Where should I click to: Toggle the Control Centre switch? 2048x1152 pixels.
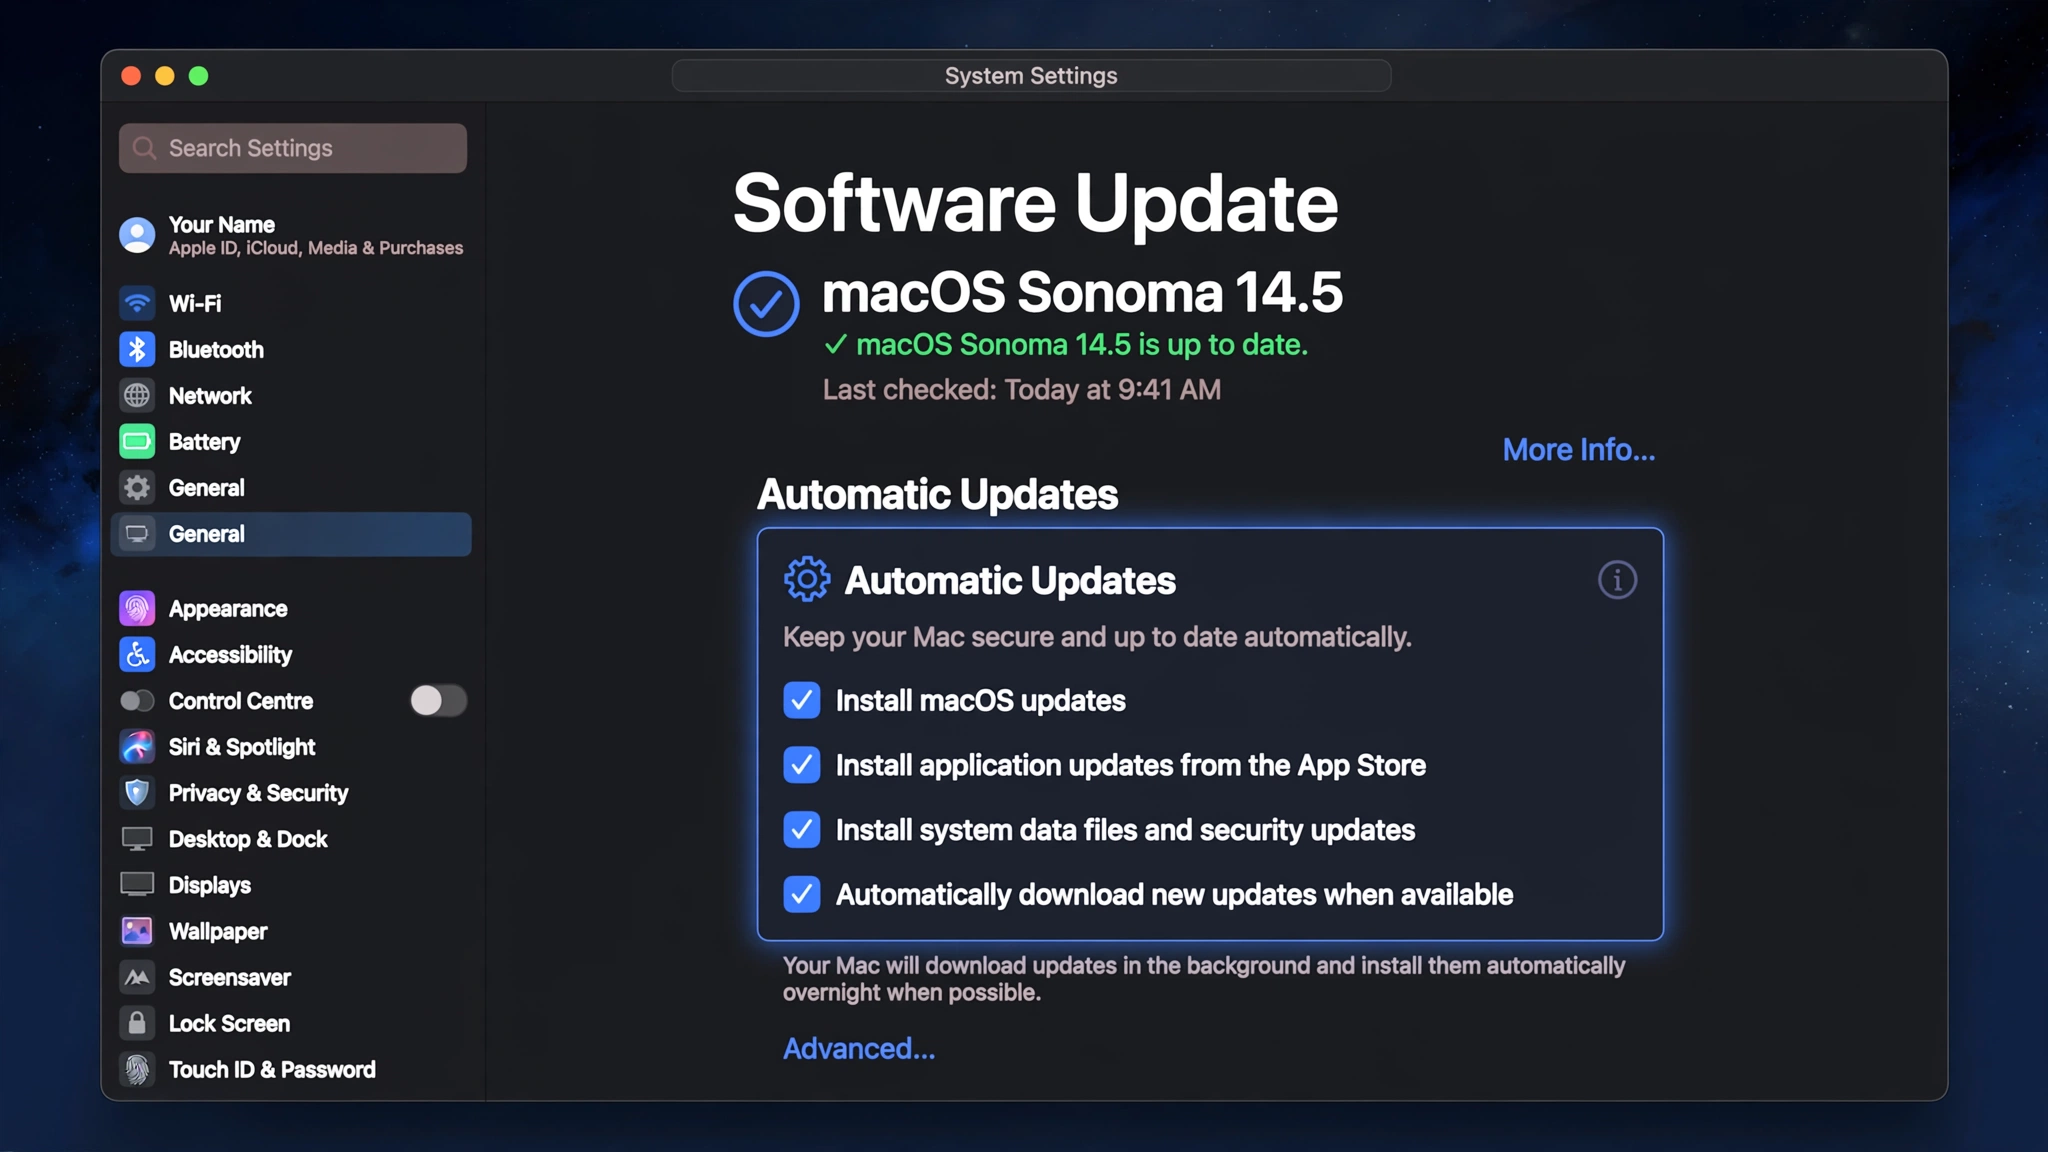438,700
